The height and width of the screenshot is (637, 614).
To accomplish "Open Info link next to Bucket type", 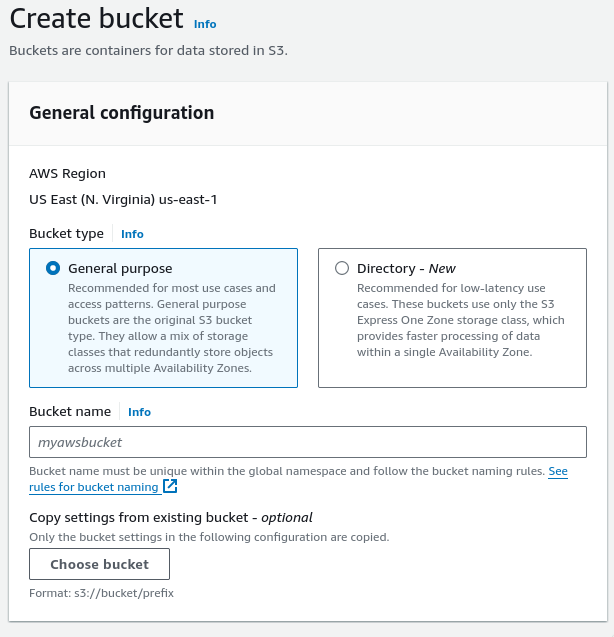I will 132,234.
